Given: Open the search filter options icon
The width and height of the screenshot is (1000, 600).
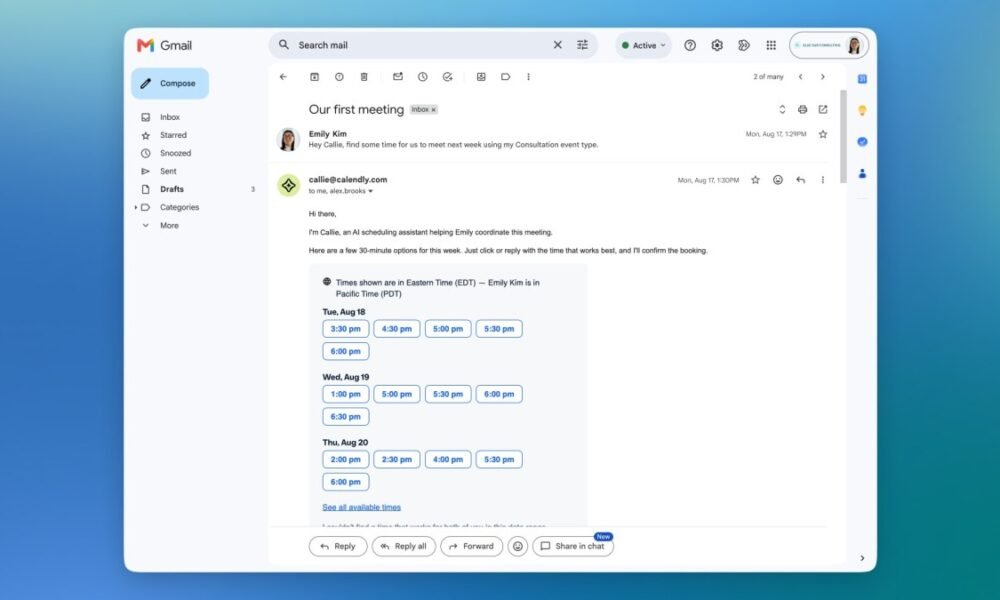Looking at the screenshot, I should [582, 45].
